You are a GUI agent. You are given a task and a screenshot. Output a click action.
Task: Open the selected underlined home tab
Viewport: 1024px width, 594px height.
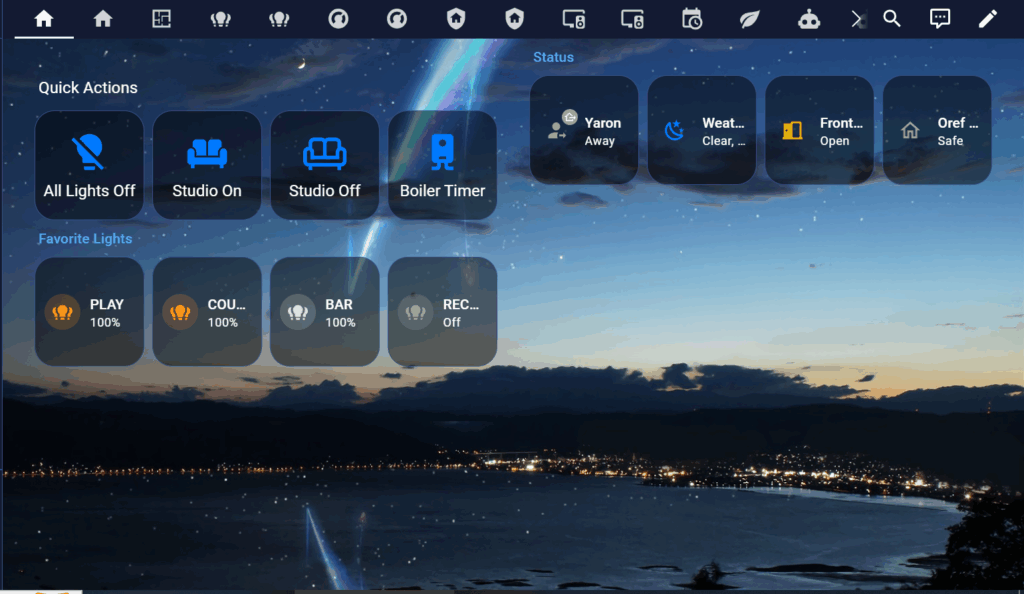pos(44,19)
